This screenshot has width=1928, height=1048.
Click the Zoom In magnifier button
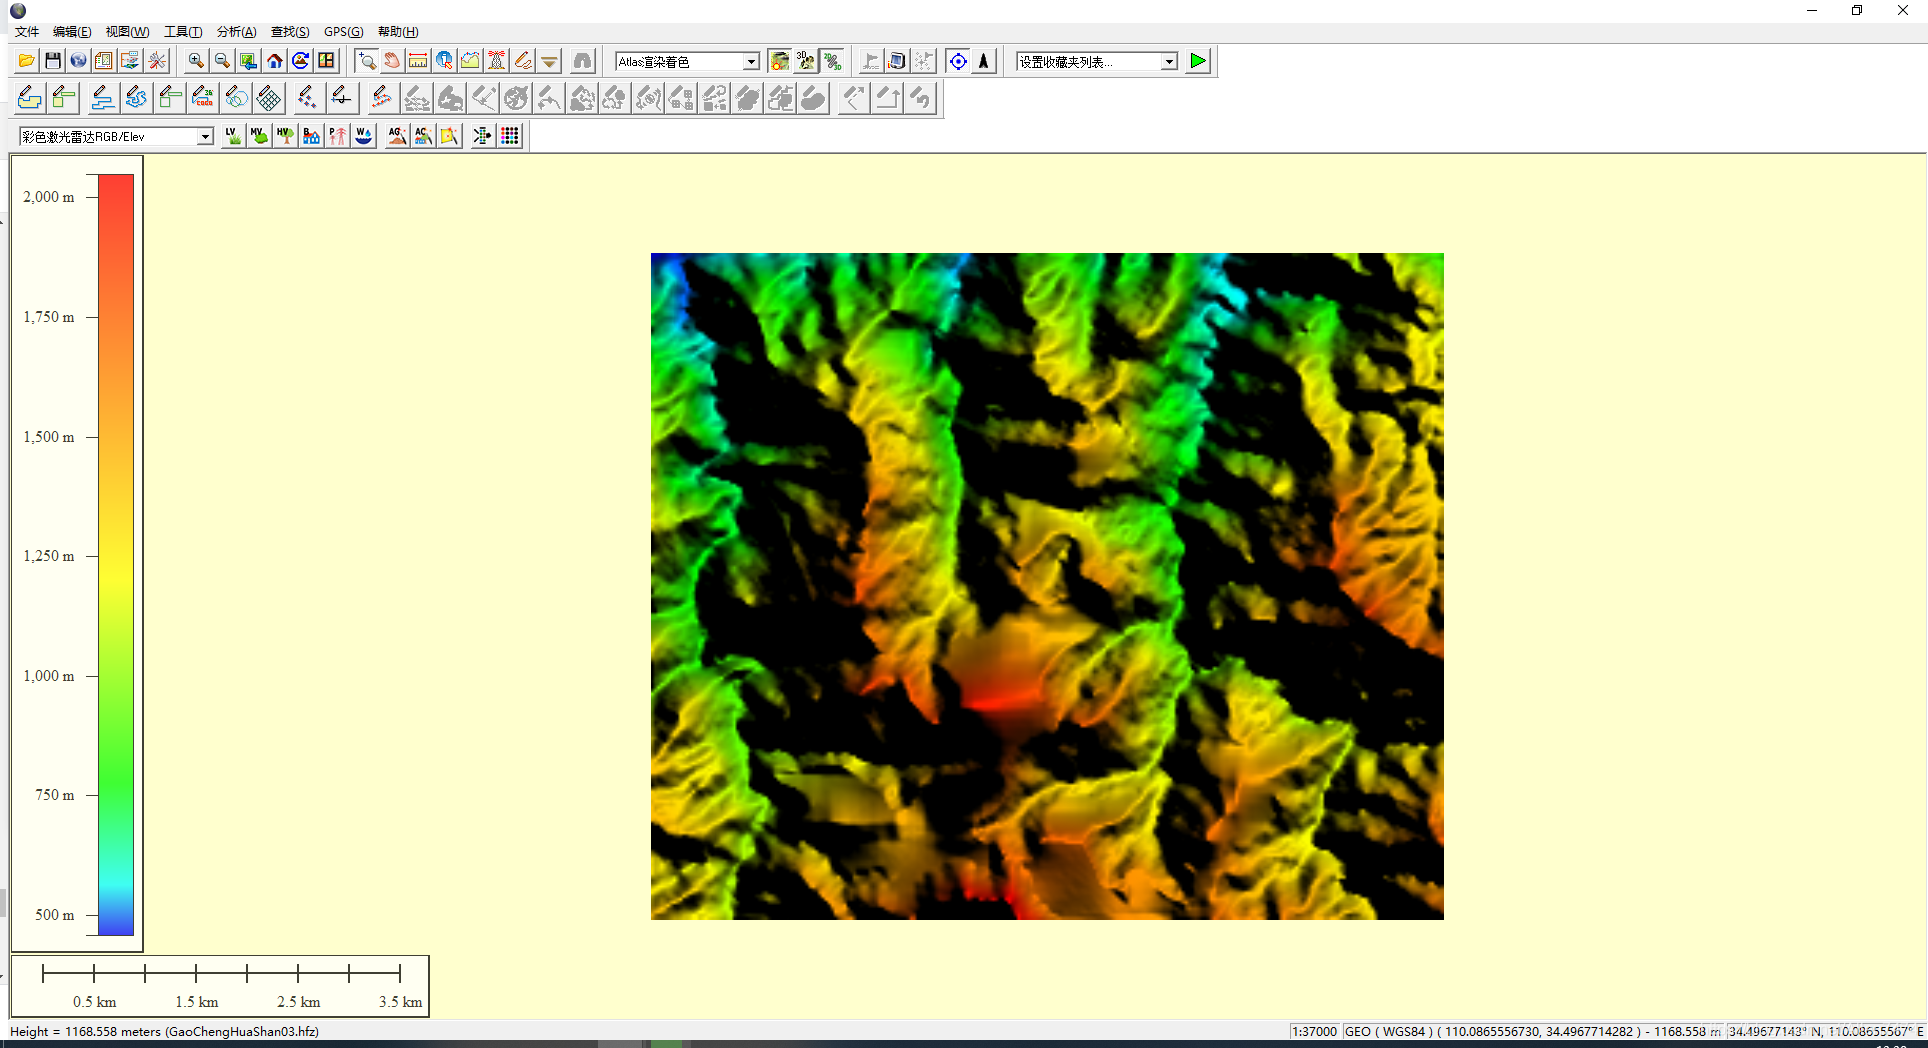tap(196, 61)
